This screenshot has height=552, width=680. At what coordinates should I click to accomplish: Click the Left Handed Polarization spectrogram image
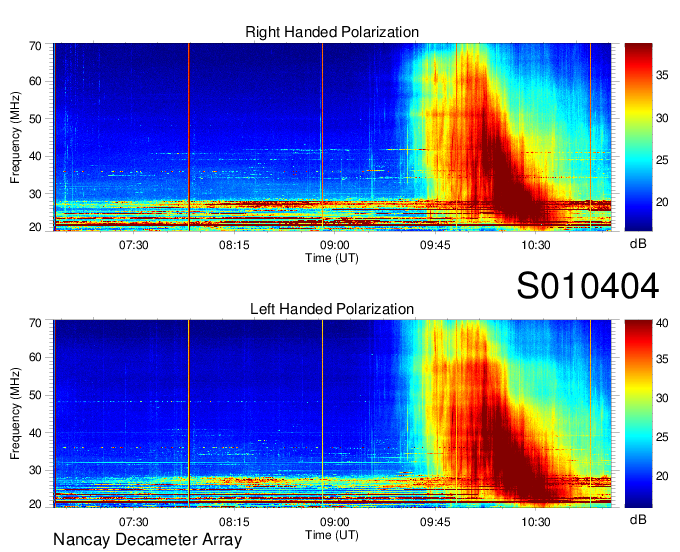[x=332, y=414]
